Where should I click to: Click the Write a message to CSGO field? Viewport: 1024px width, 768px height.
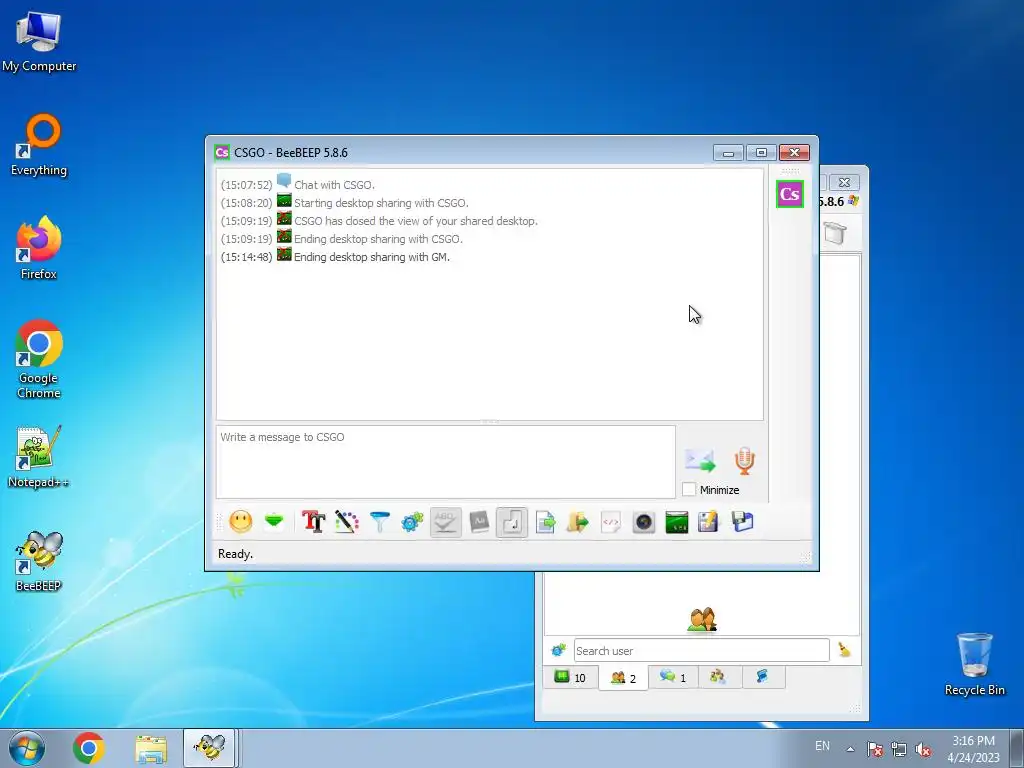[x=445, y=462]
